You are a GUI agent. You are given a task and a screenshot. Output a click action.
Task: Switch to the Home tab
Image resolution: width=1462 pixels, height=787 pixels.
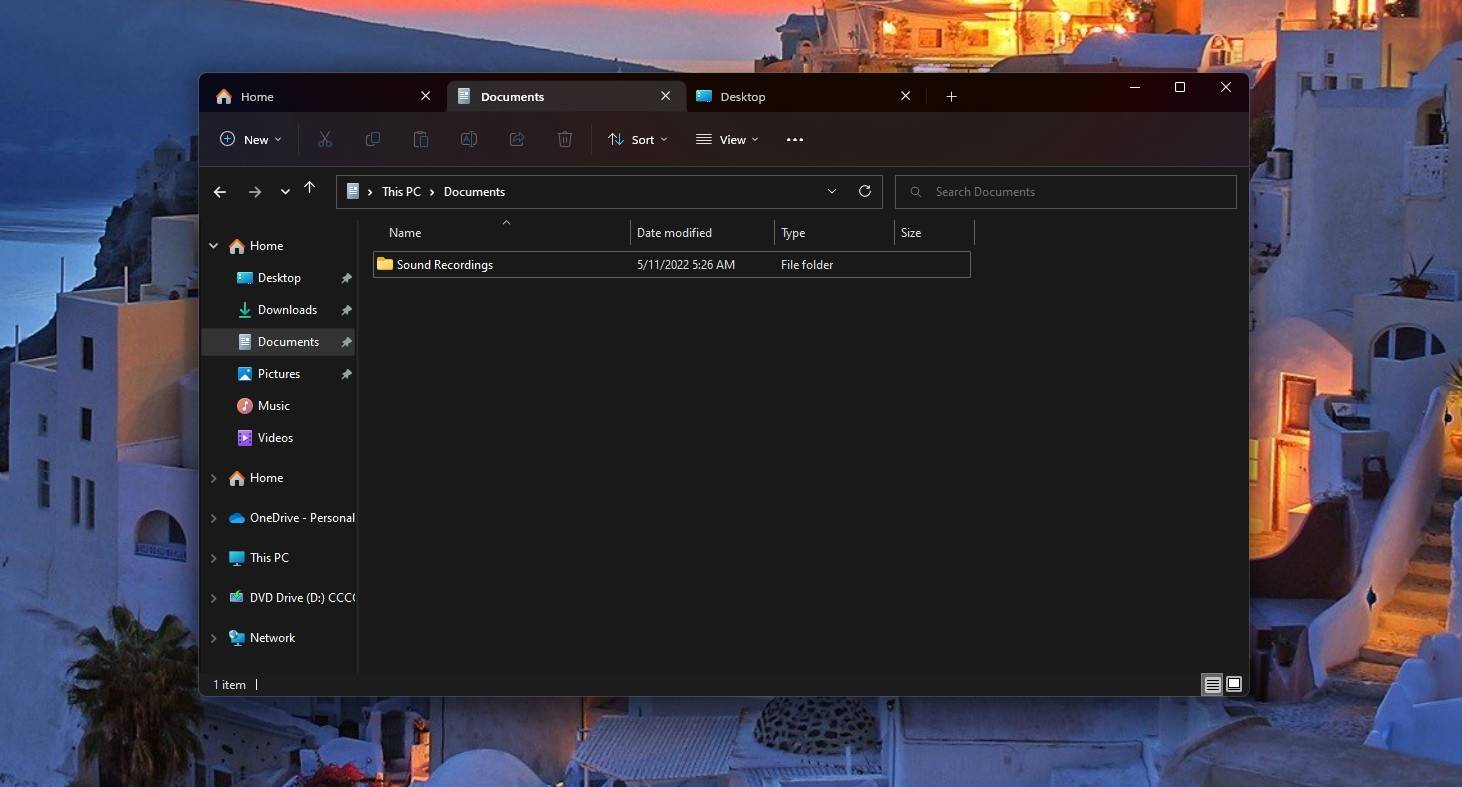coord(256,96)
